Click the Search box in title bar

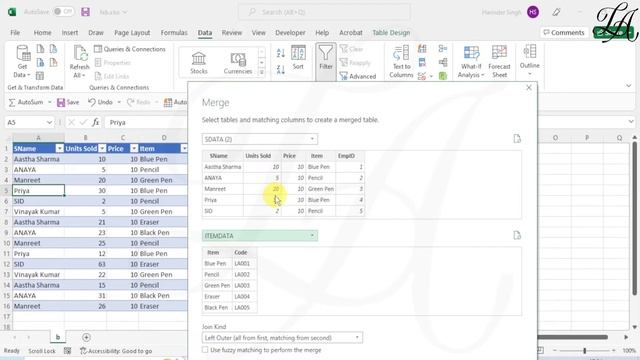(x=324, y=12)
